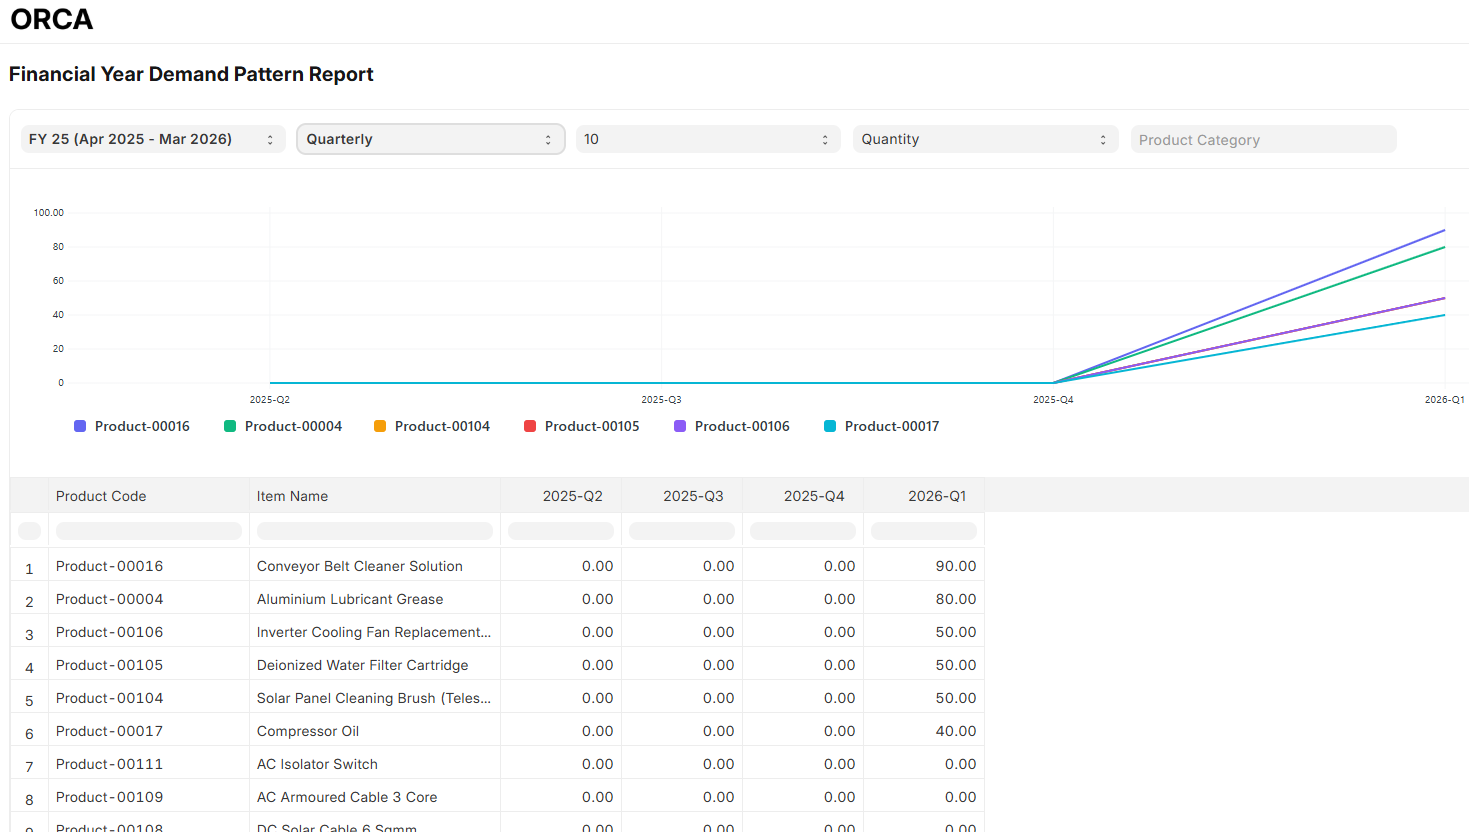Expand the top-10 count dropdown
Image resolution: width=1469 pixels, height=832 pixels.
click(x=707, y=139)
